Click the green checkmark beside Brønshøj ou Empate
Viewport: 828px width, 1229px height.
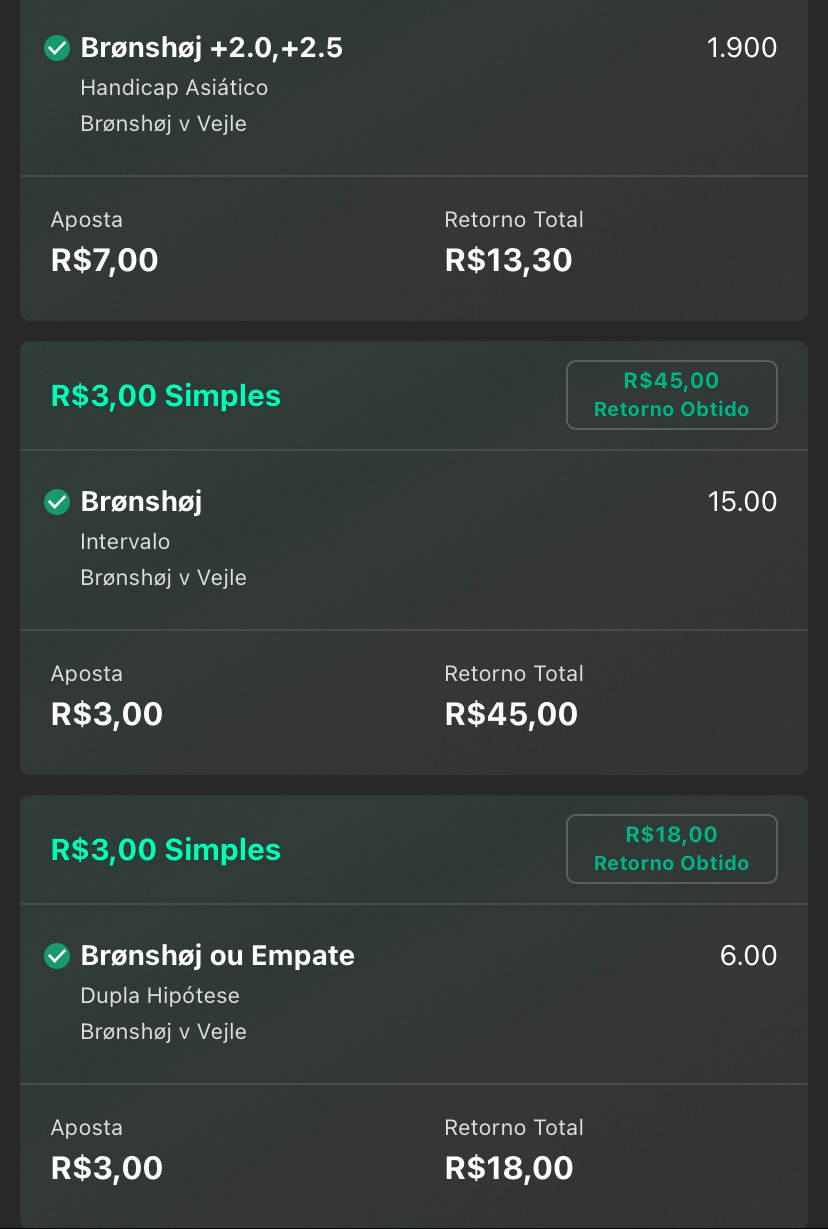pos(57,956)
